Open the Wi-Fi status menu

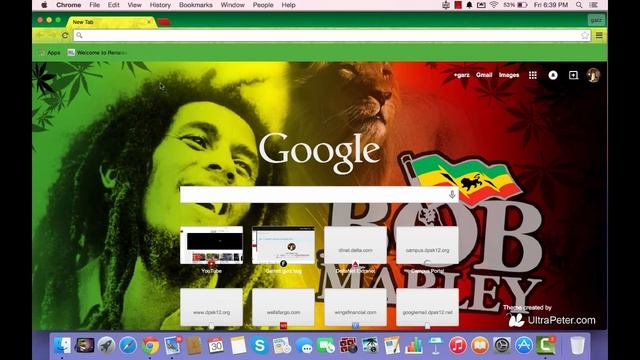pyautogui.click(x=494, y=5)
